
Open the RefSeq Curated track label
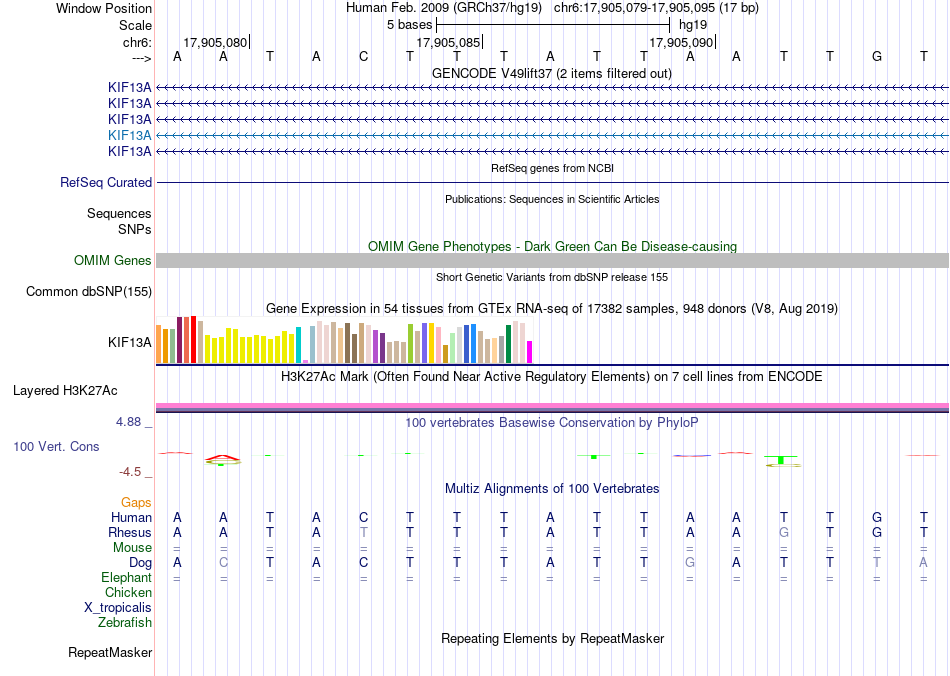coord(106,182)
